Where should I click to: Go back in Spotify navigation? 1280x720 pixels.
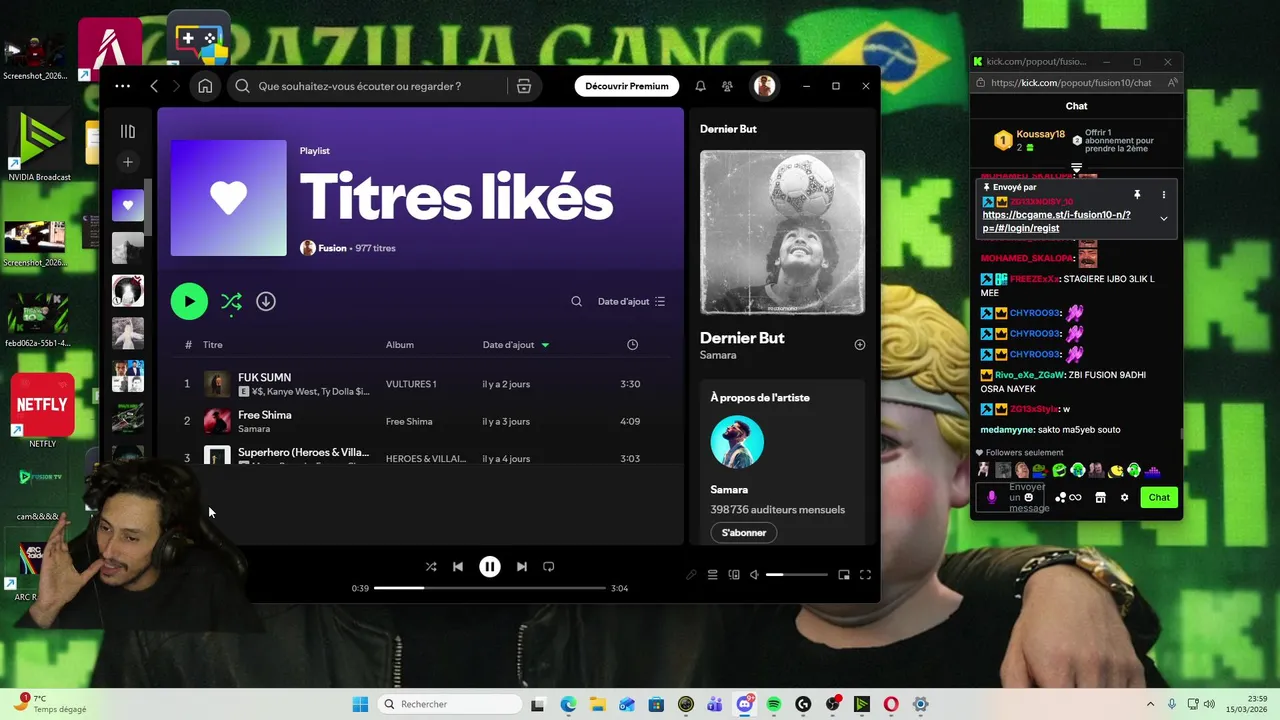tap(154, 86)
